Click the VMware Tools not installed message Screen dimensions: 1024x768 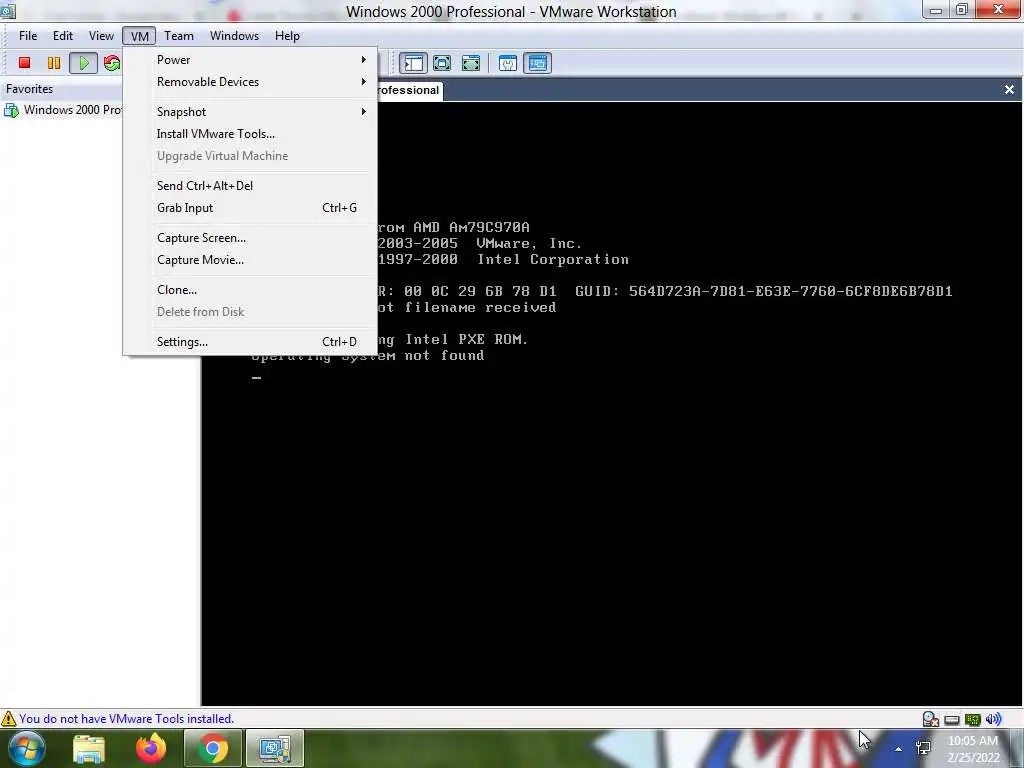point(126,719)
